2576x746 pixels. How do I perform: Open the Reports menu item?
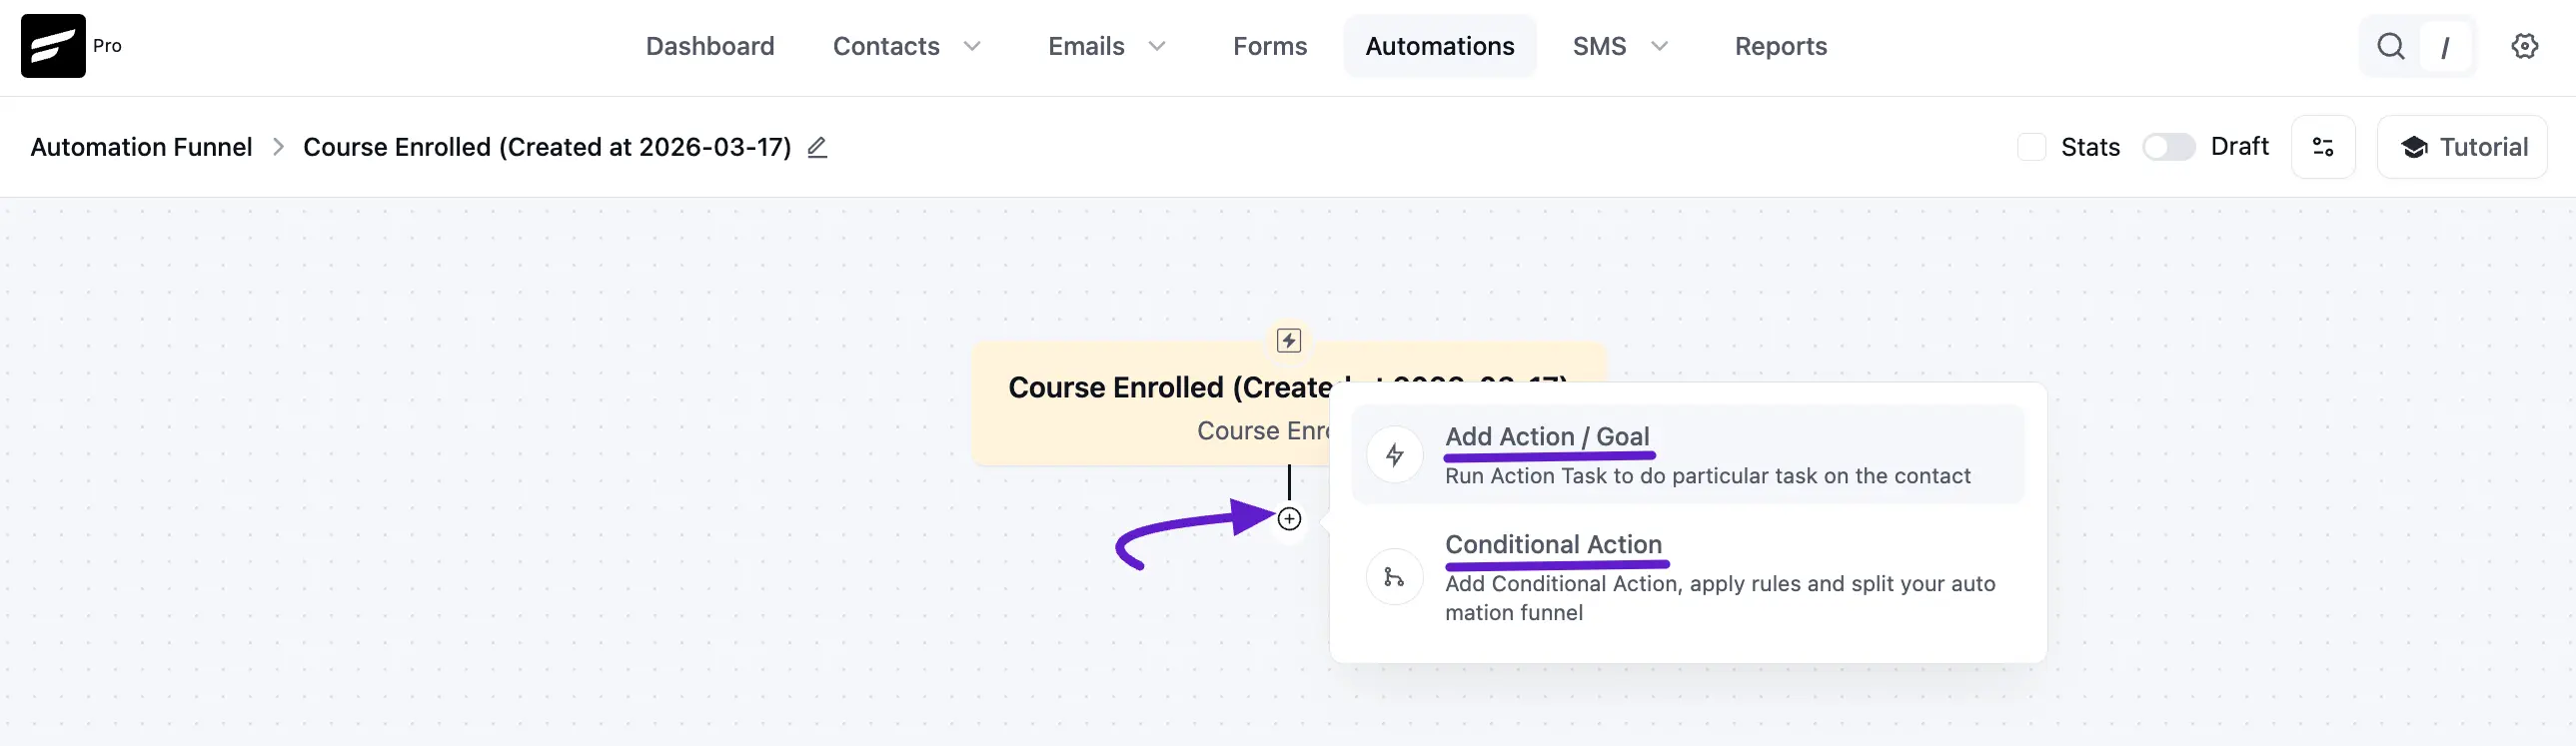1780,46
